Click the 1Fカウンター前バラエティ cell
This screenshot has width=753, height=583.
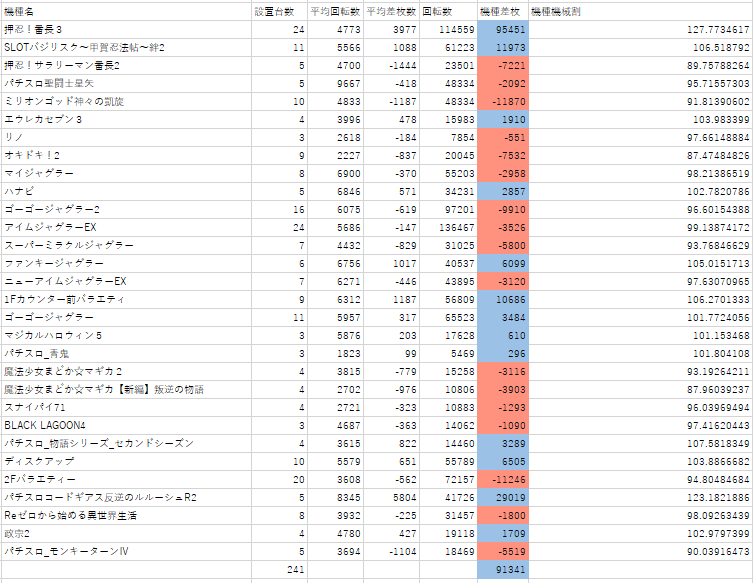point(126,300)
